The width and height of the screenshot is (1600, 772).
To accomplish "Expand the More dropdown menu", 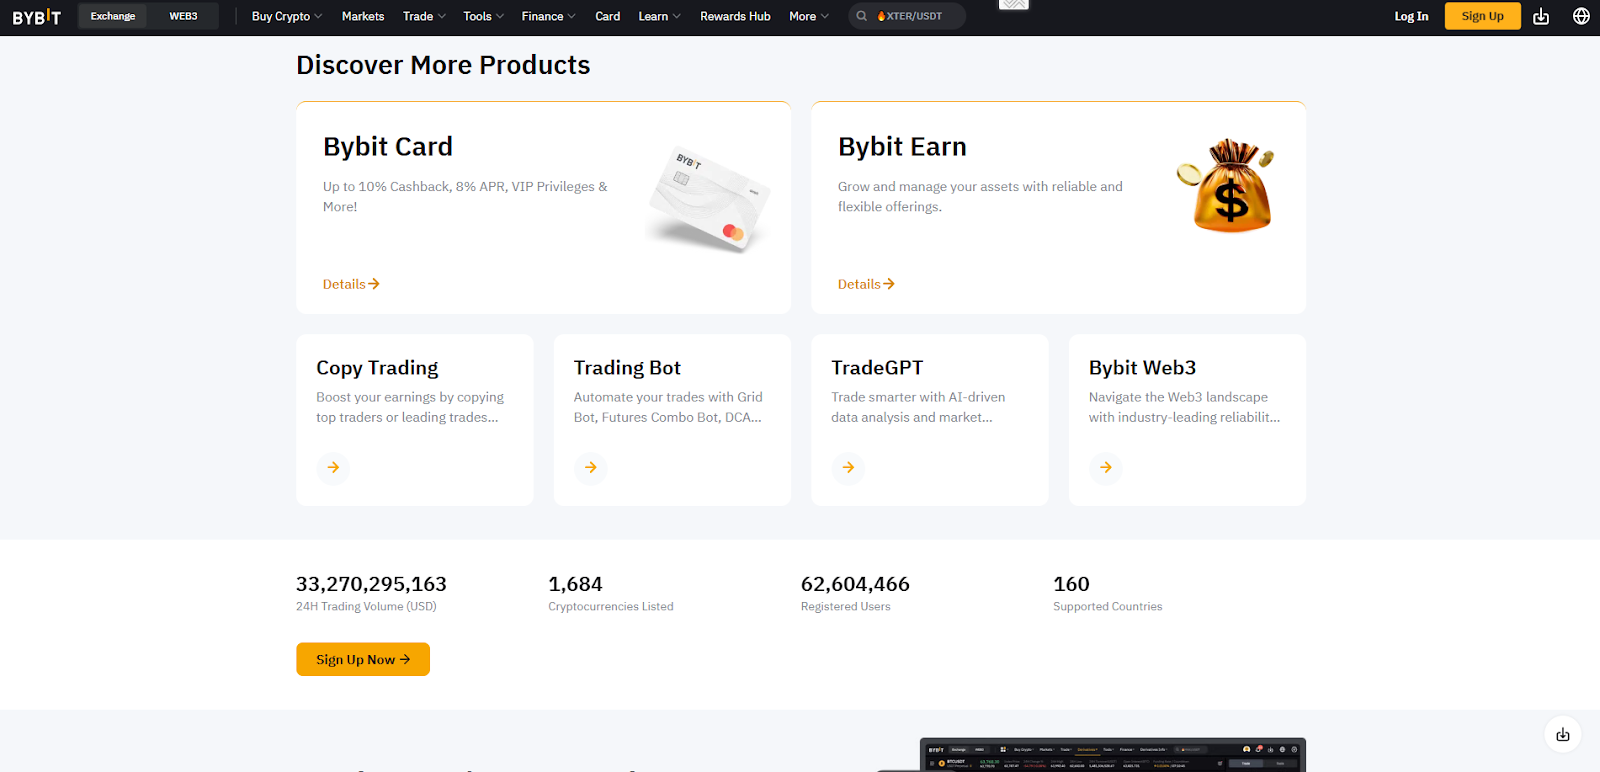I will coord(809,16).
